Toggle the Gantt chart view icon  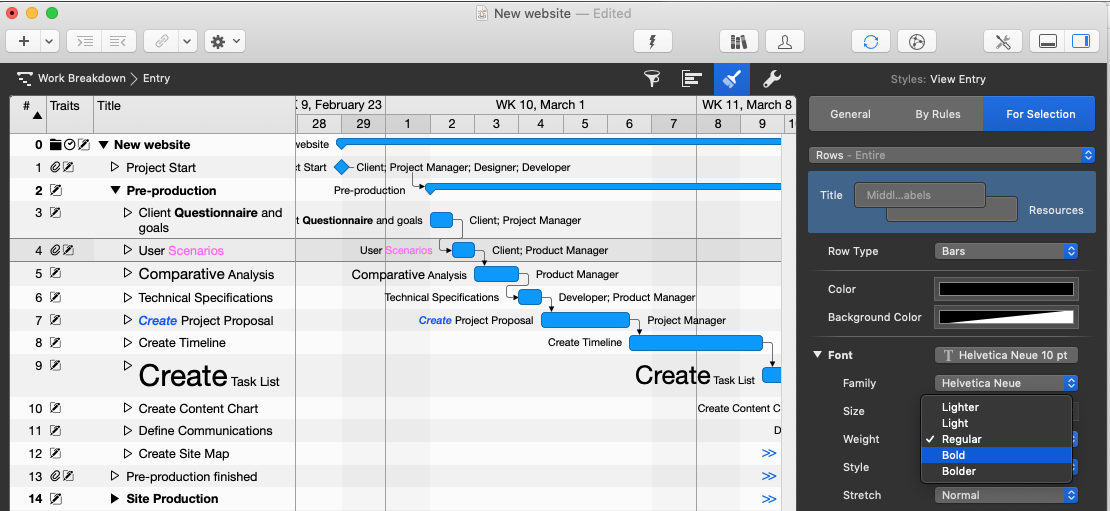[691, 79]
